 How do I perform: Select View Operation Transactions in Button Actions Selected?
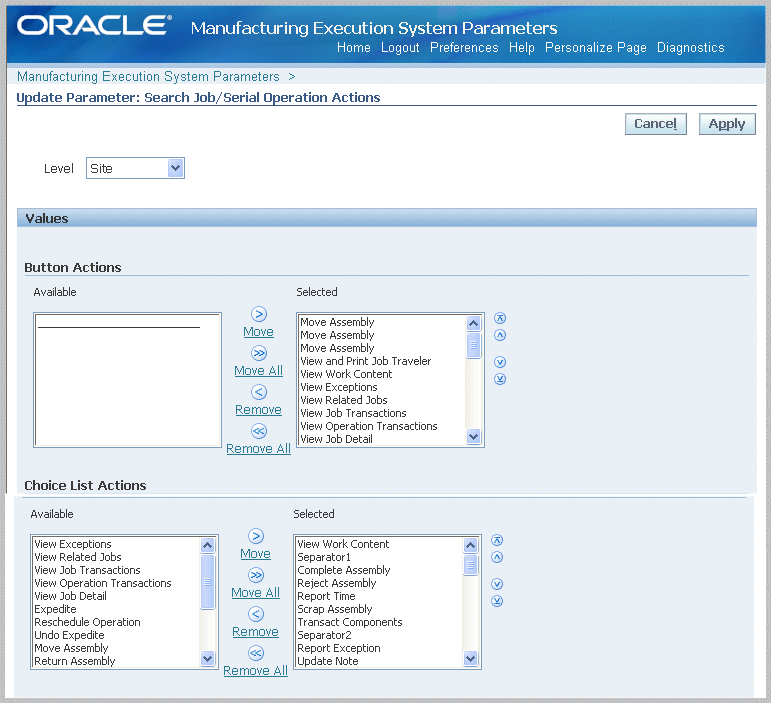point(369,426)
